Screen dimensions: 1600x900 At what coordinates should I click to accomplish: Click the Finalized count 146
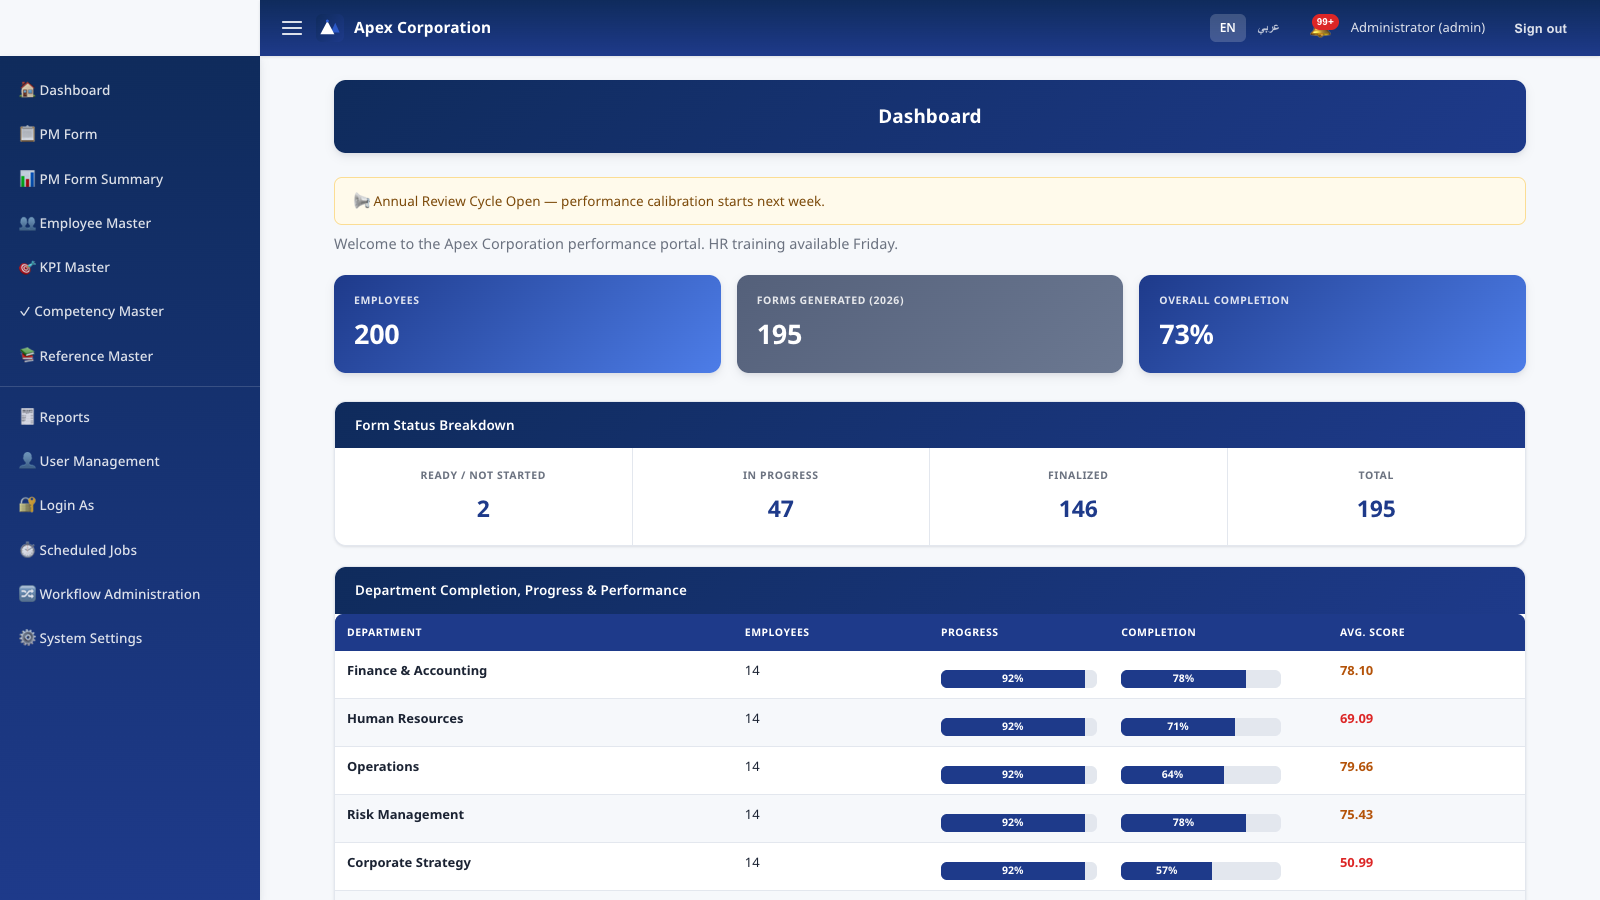pyautogui.click(x=1078, y=509)
